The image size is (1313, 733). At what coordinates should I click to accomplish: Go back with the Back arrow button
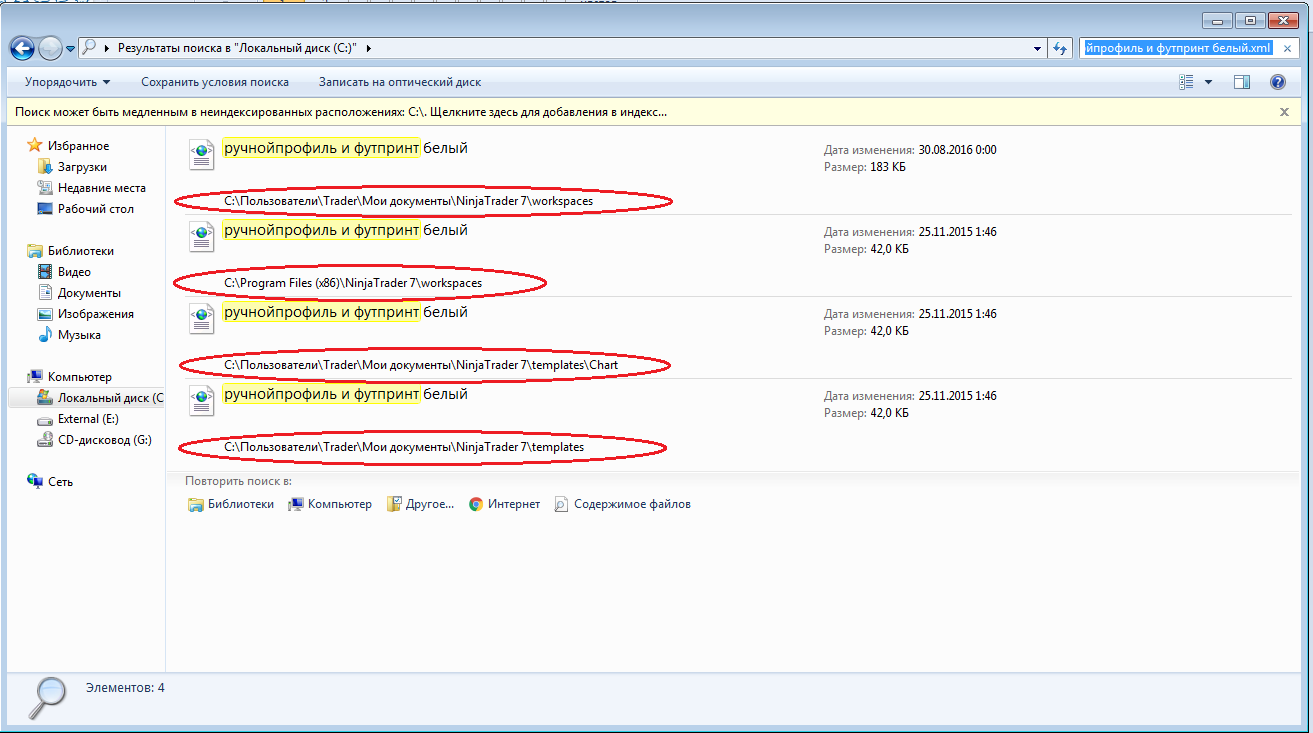[22, 47]
